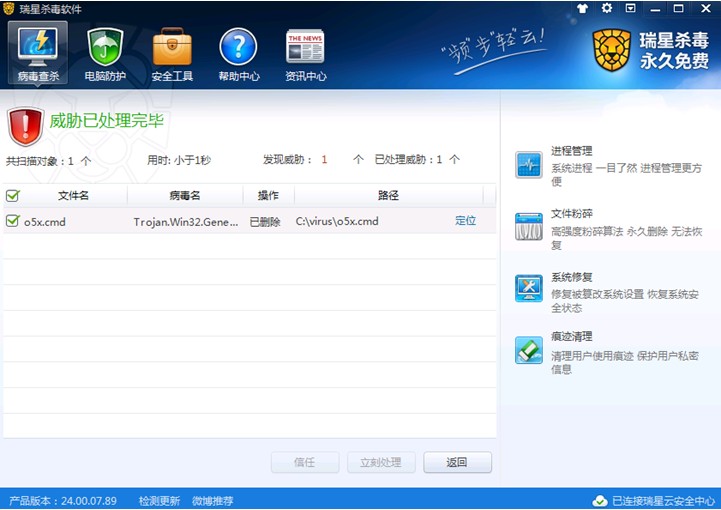The image size is (721, 510).
Task: Open the 资讯中心 news section
Action: 305,53
